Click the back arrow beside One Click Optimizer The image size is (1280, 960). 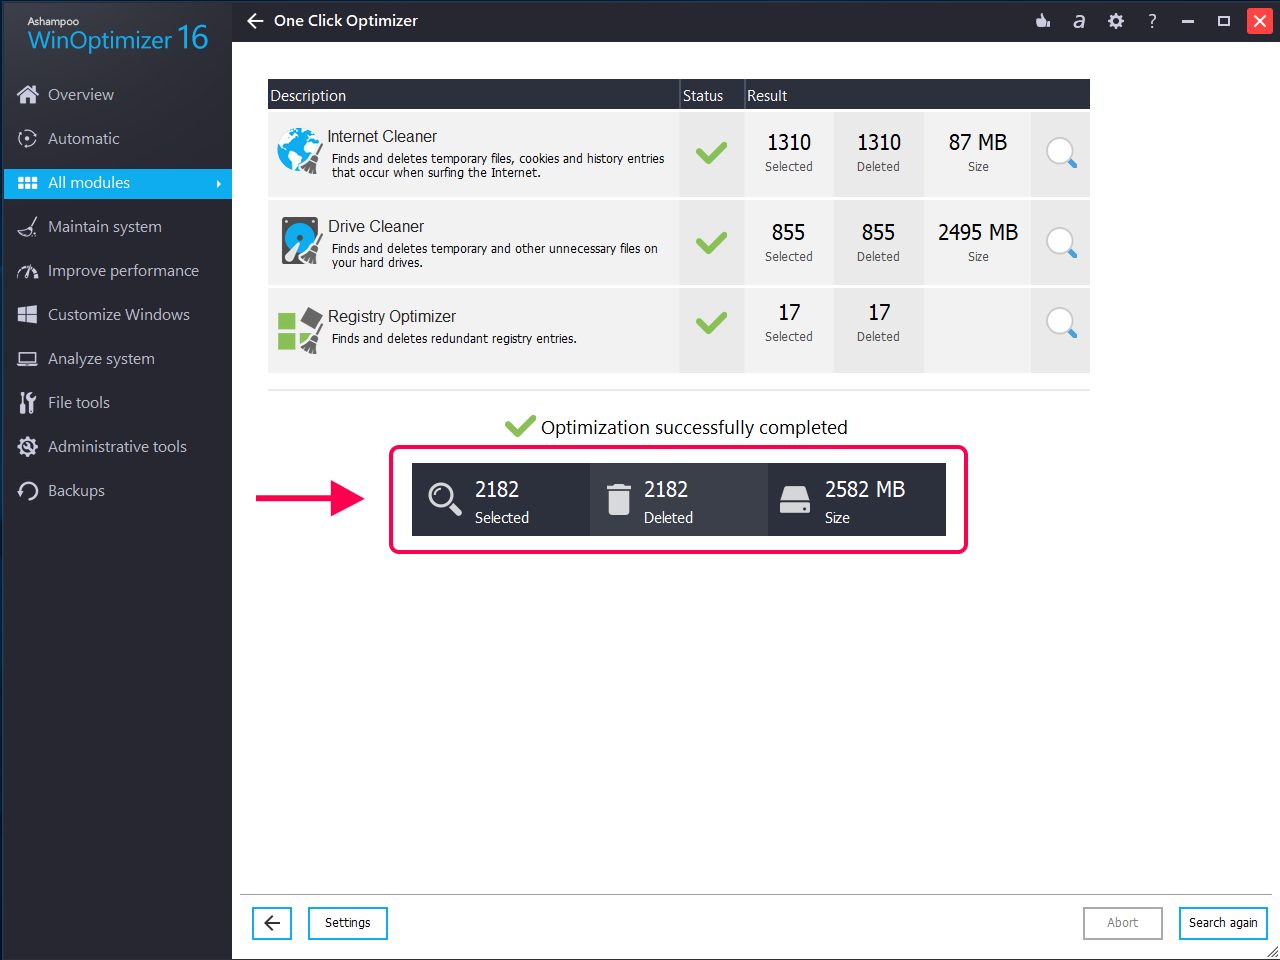(255, 21)
